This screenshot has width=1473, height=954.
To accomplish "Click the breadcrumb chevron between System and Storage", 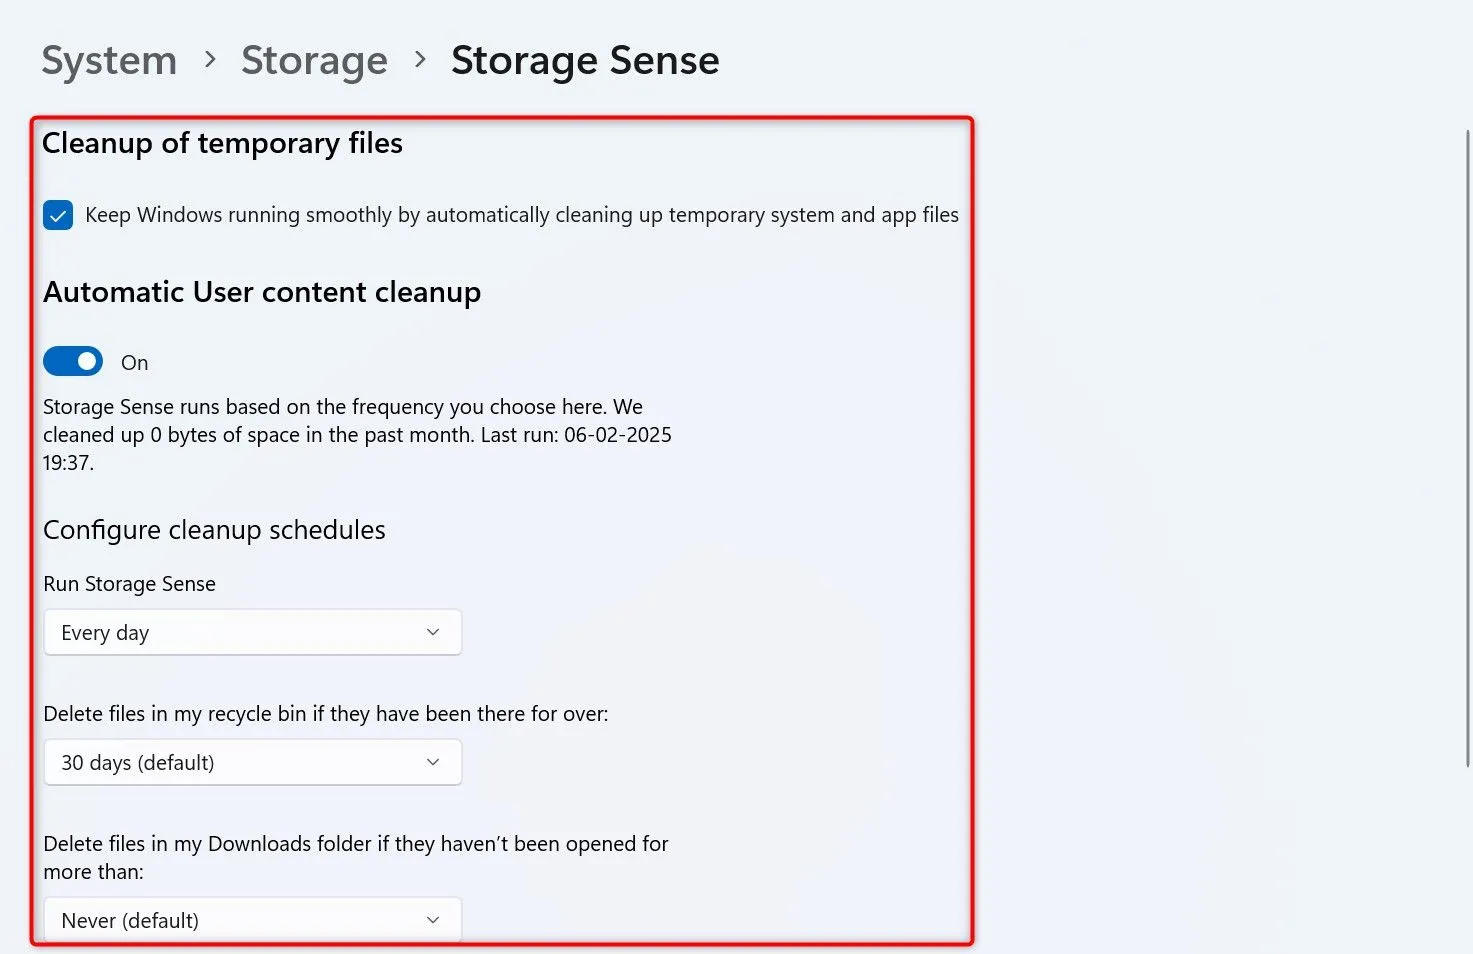I will 210,60.
